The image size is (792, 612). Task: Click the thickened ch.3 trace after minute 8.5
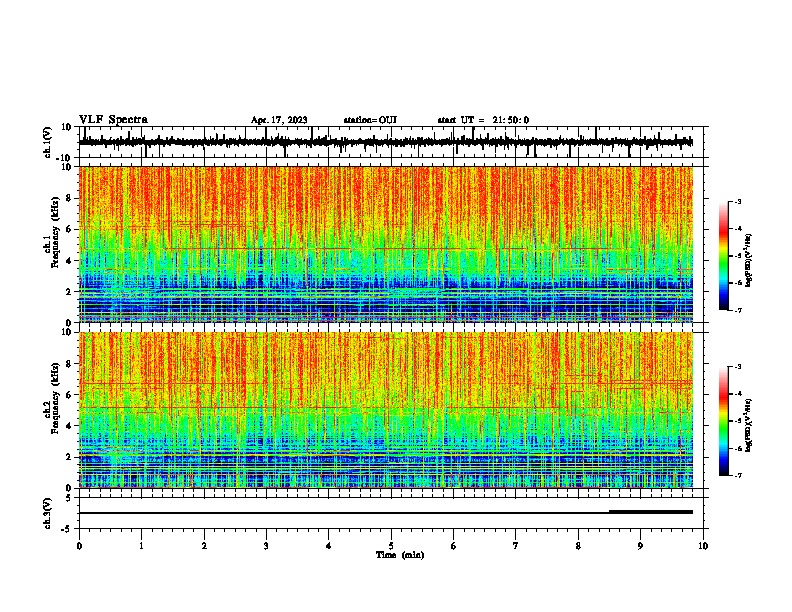click(651, 512)
